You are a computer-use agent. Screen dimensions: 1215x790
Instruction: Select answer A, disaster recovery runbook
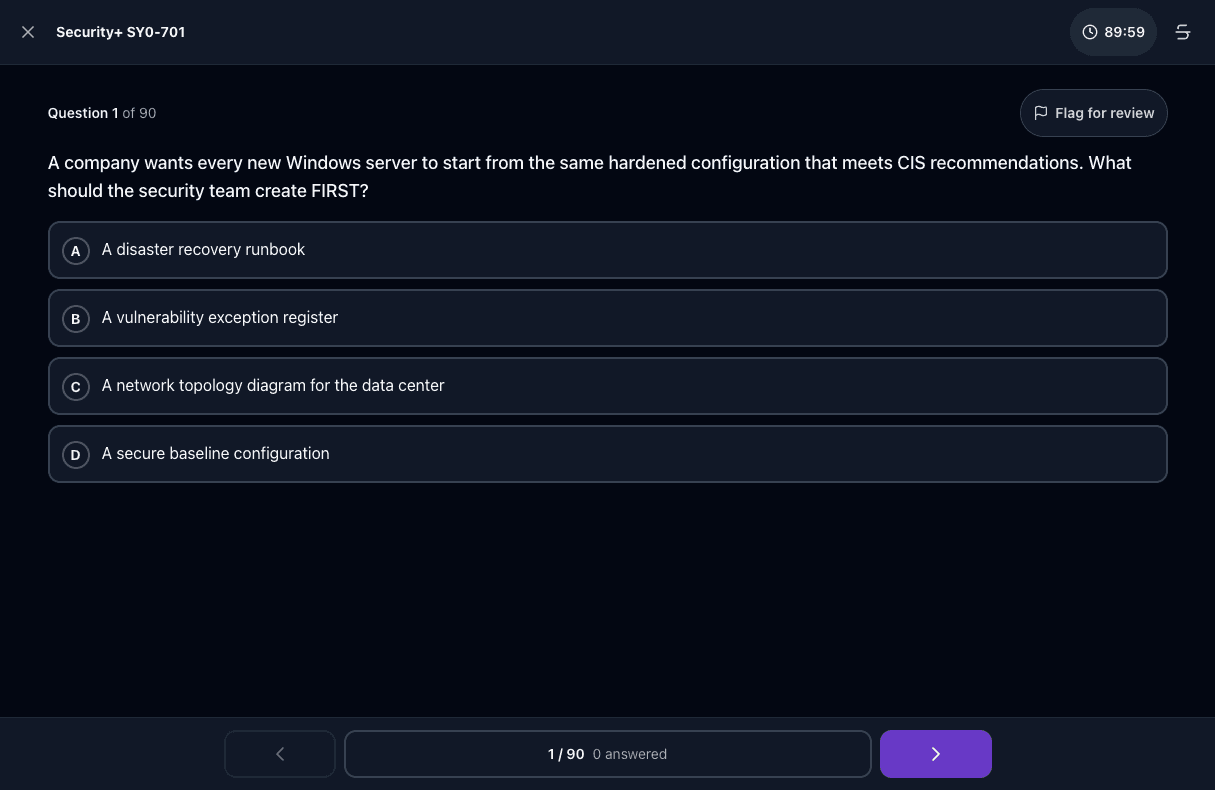tap(608, 250)
